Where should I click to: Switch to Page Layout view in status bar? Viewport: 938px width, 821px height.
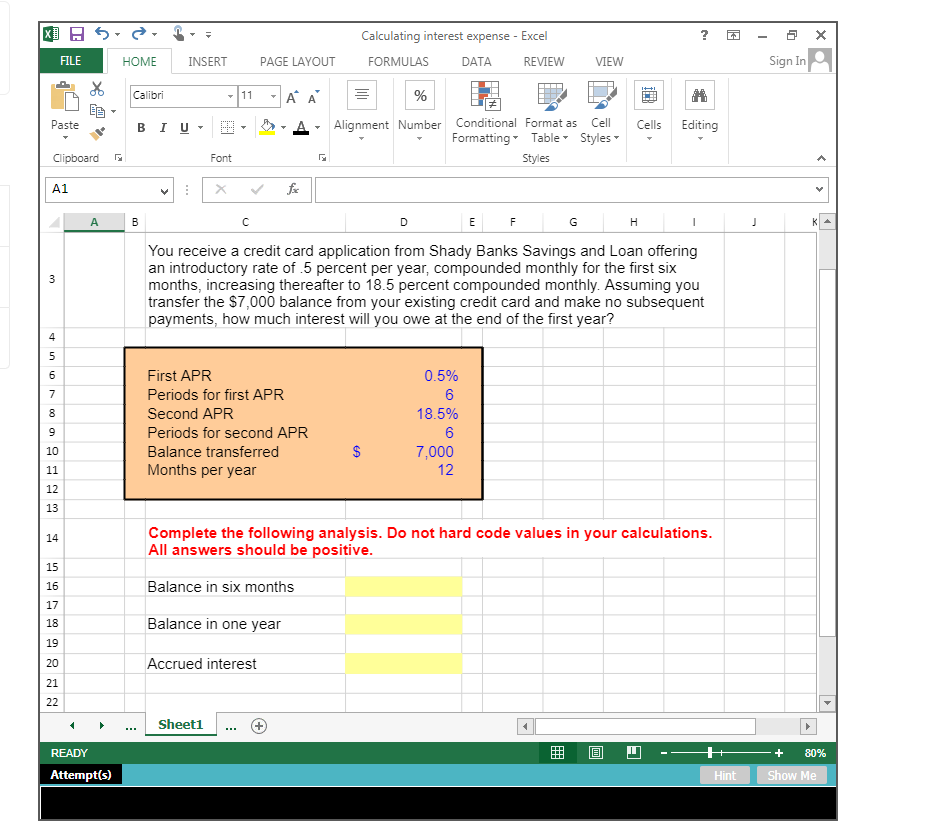(x=596, y=752)
